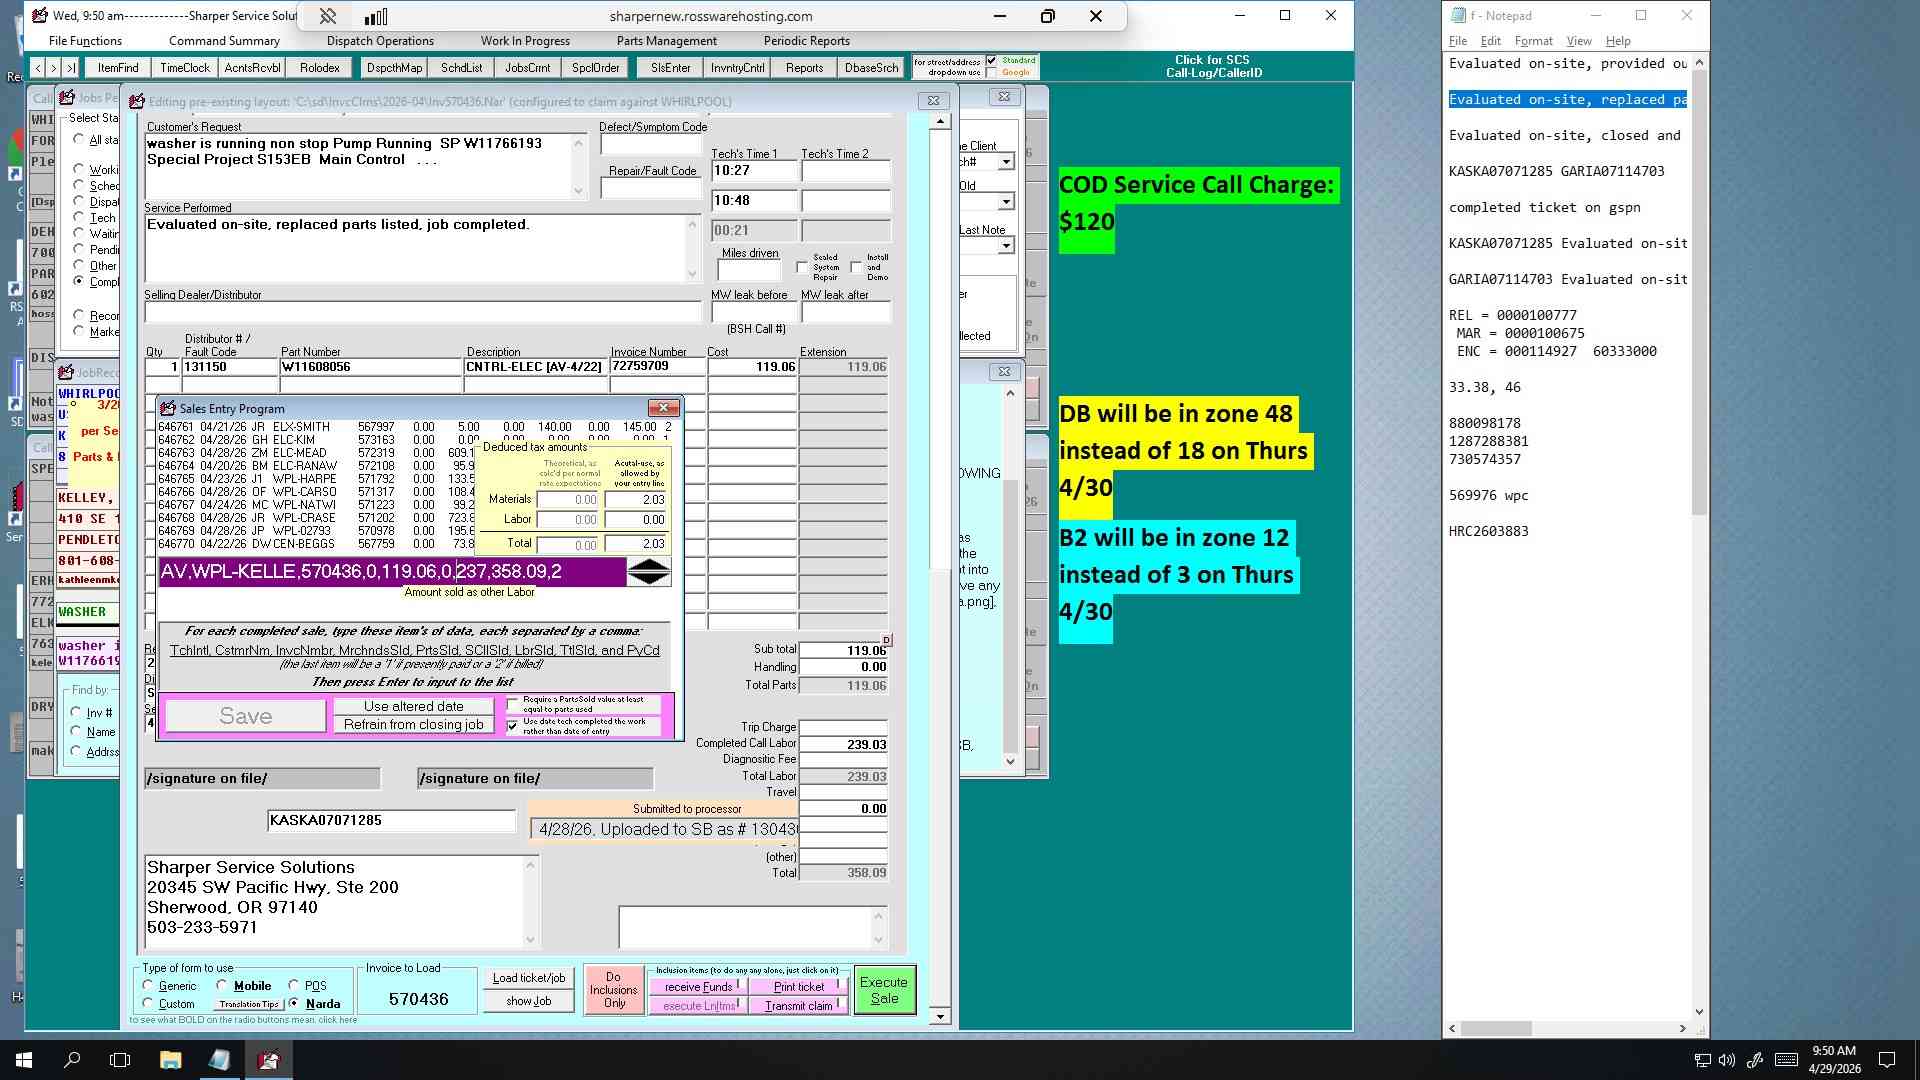Click the jump-to-last arrow in toolbar
The height and width of the screenshot is (1080, 1920).
[x=70, y=68]
